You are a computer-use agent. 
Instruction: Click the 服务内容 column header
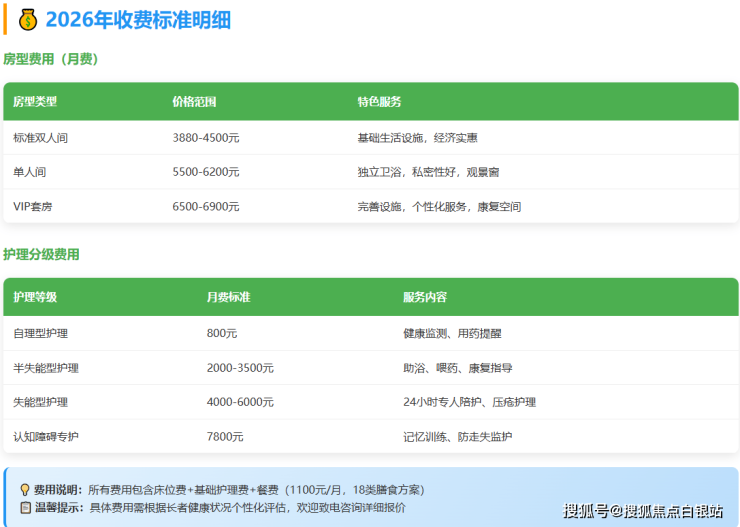[x=425, y=297]
